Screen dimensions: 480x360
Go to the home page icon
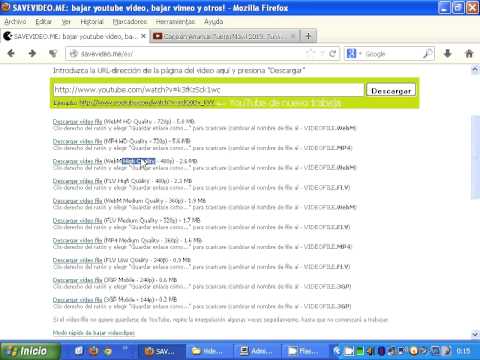tap(469, 53)
